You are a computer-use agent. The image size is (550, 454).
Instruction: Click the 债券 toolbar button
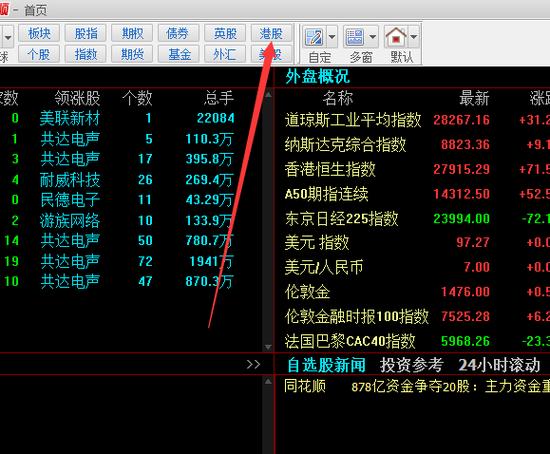pyautogui.click(x=177, y=33)
